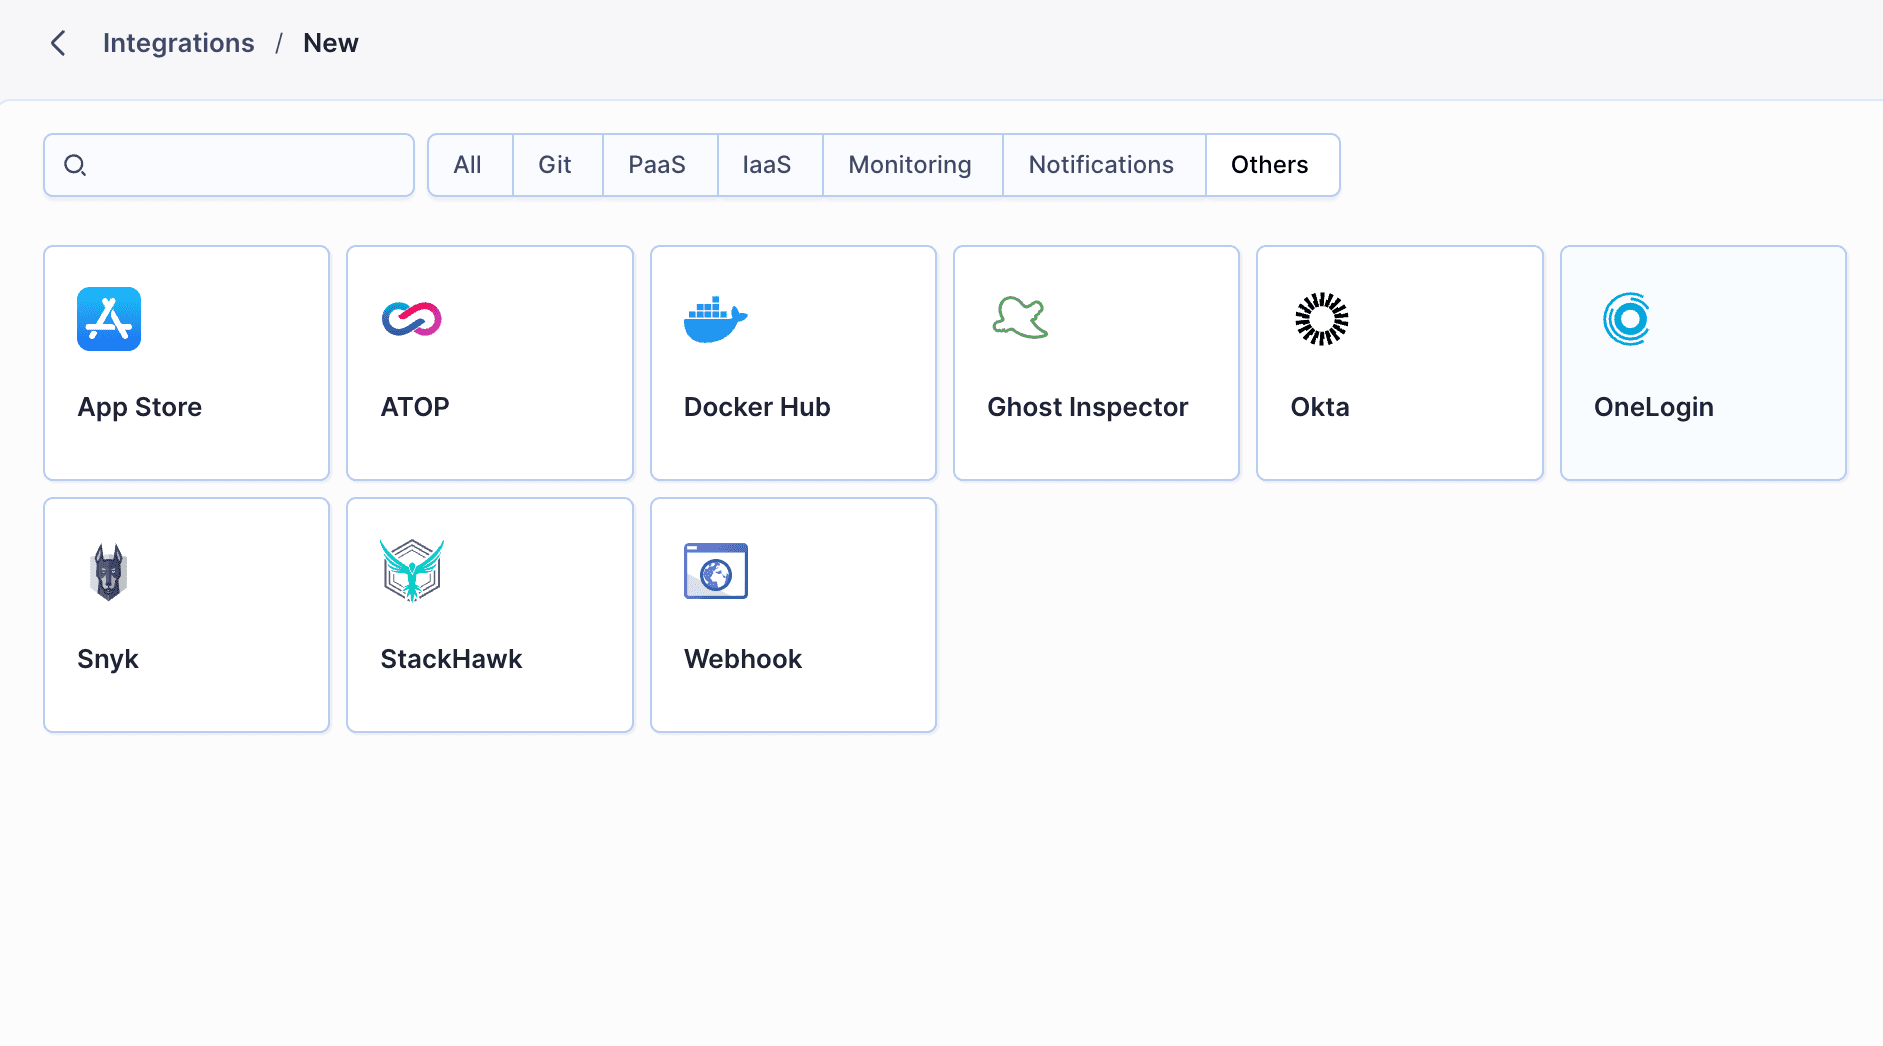Click the App Store logo icon
This screenshot has width=1883, height=1046.
[109, 319]
